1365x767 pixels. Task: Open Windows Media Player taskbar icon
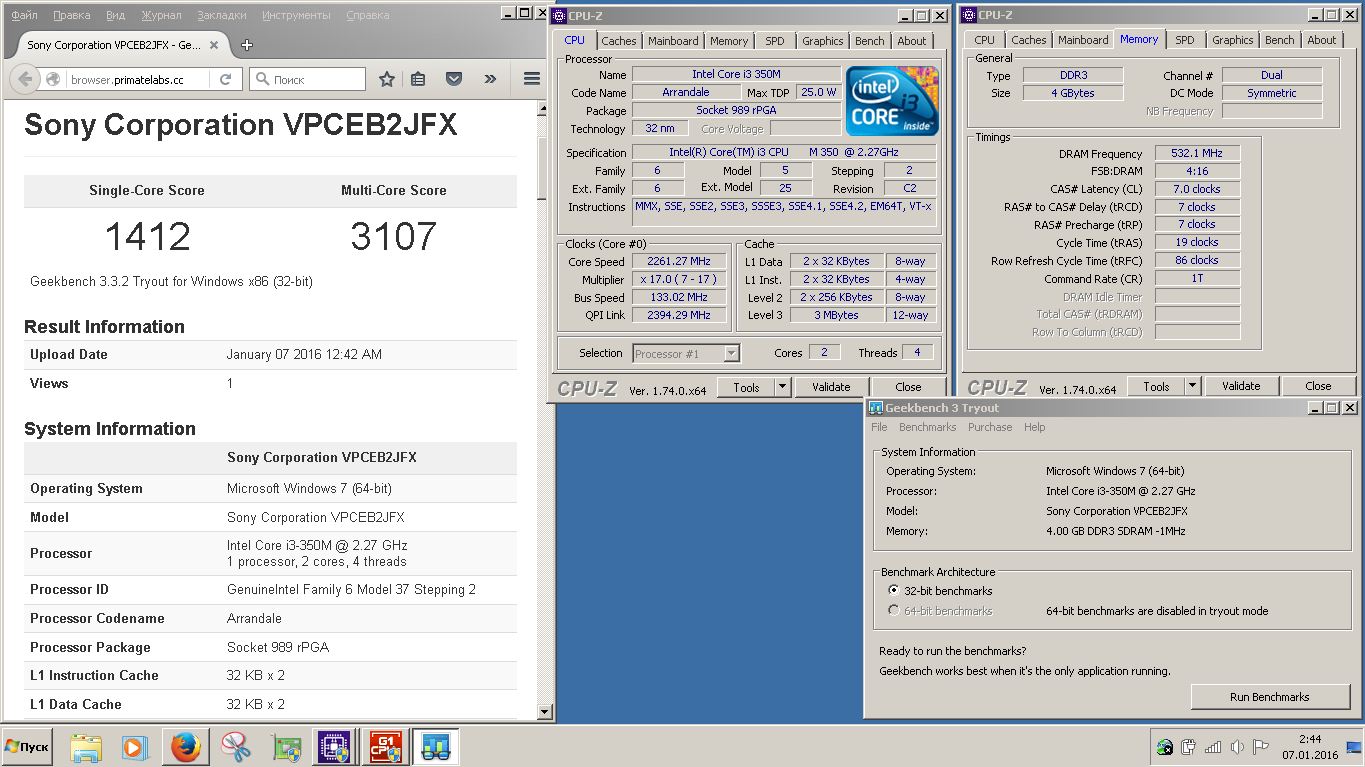(134, 747)
